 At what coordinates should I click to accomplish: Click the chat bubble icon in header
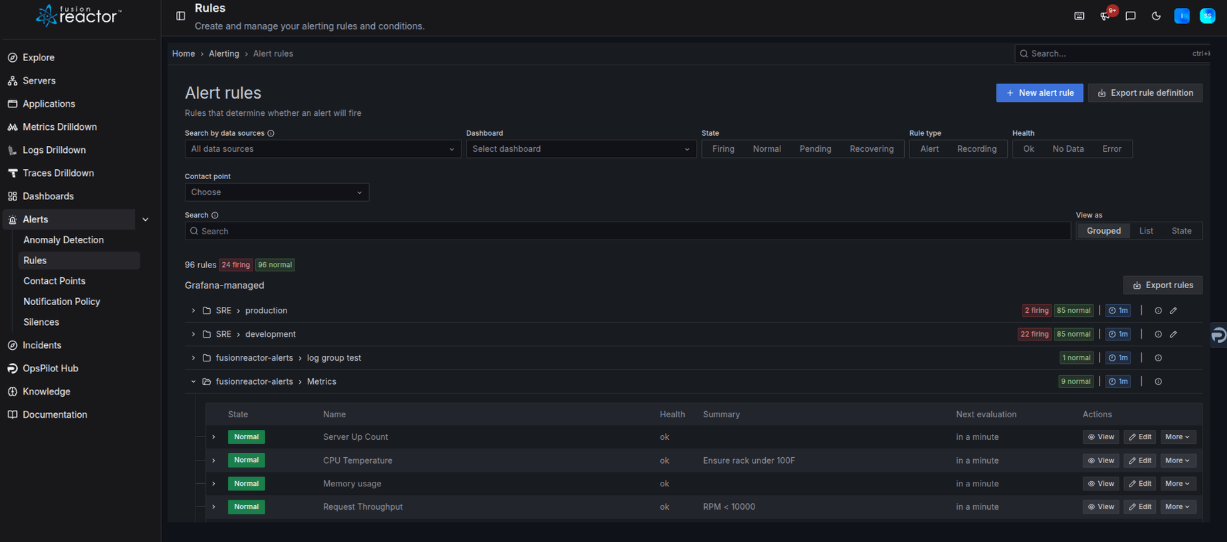[1130, 16]
